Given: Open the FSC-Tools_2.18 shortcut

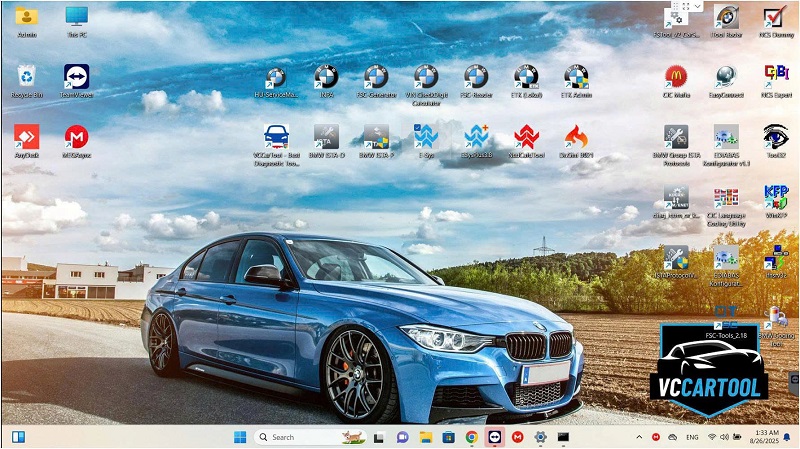Looking at the screenshot, I should 727,323.
